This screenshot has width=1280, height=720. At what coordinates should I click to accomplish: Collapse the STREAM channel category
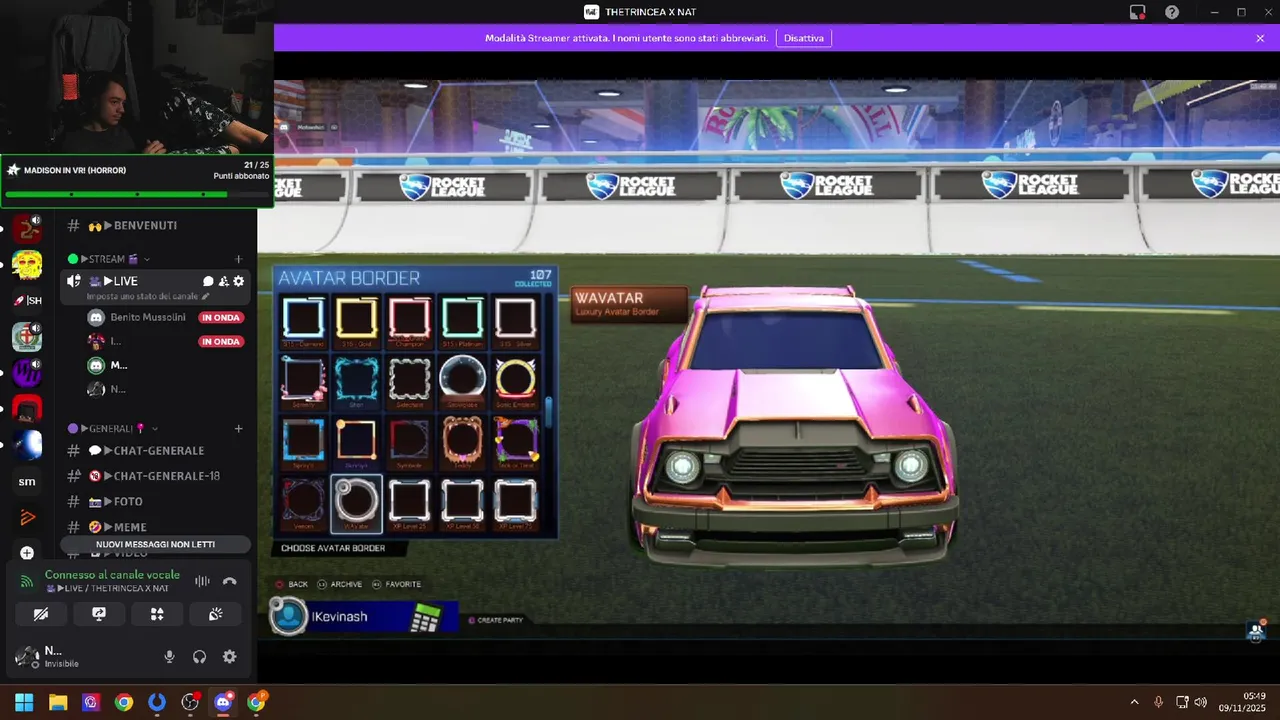pyautogui.click(x=109, y=259)
